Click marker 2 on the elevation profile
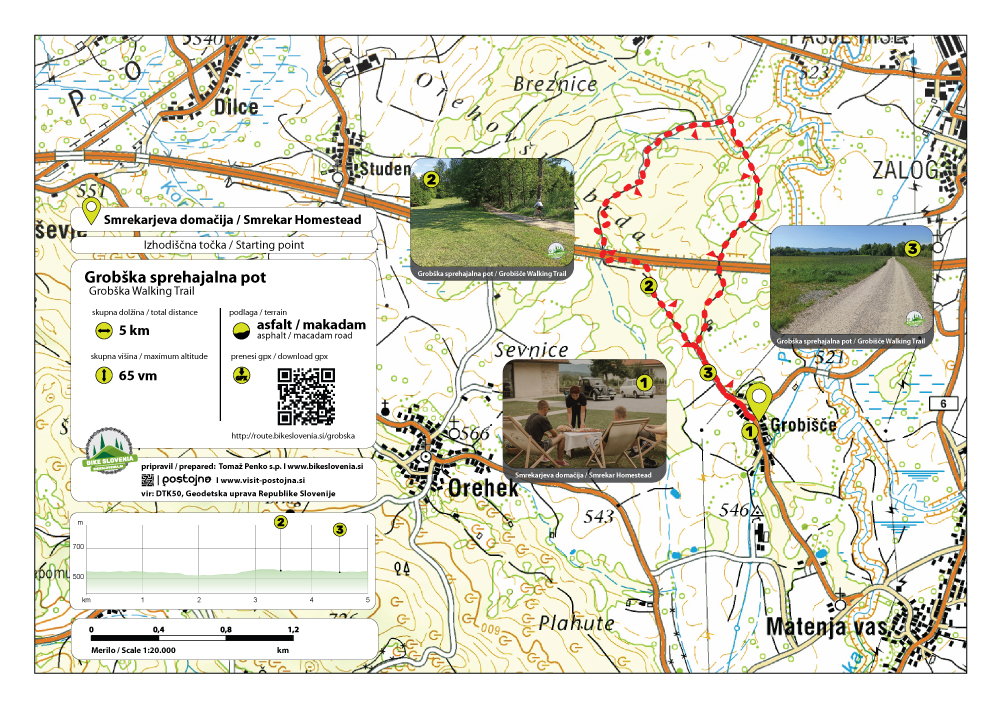Image resolution: width=1000 pixels, height=707 pixels. 281,522
